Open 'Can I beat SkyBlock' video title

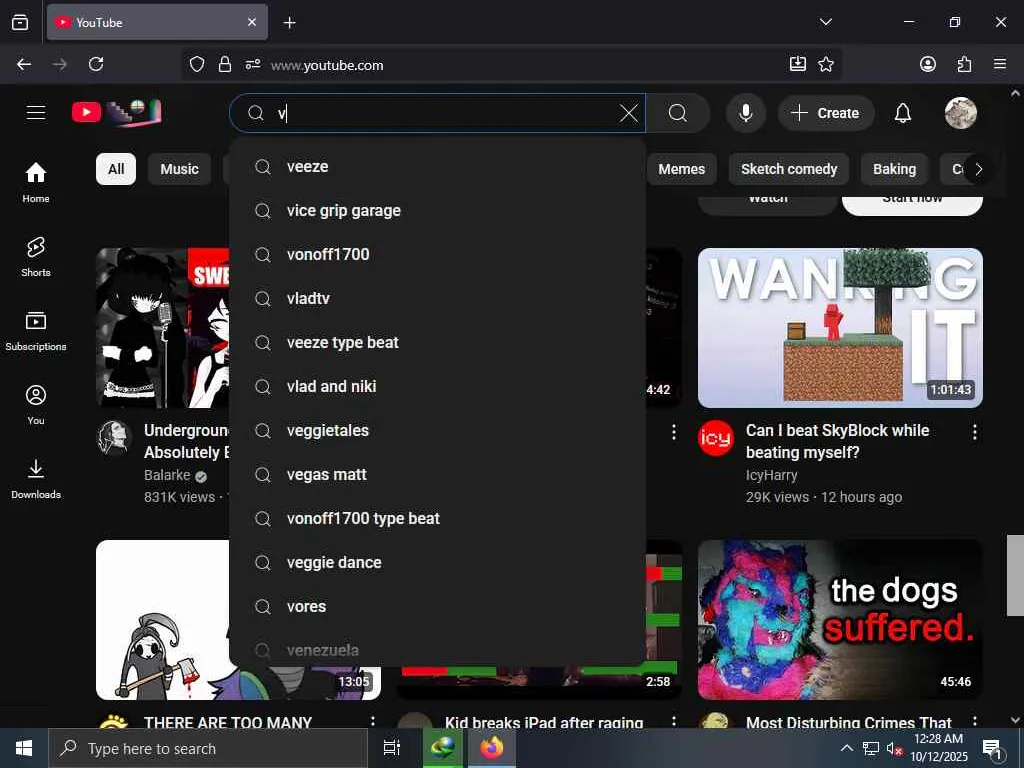838,441
